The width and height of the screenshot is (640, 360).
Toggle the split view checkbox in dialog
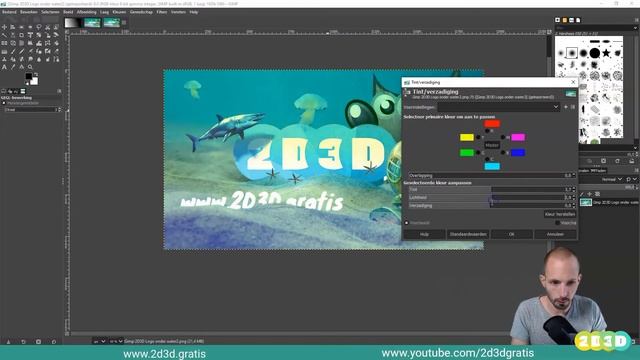[x=558, y=223]
